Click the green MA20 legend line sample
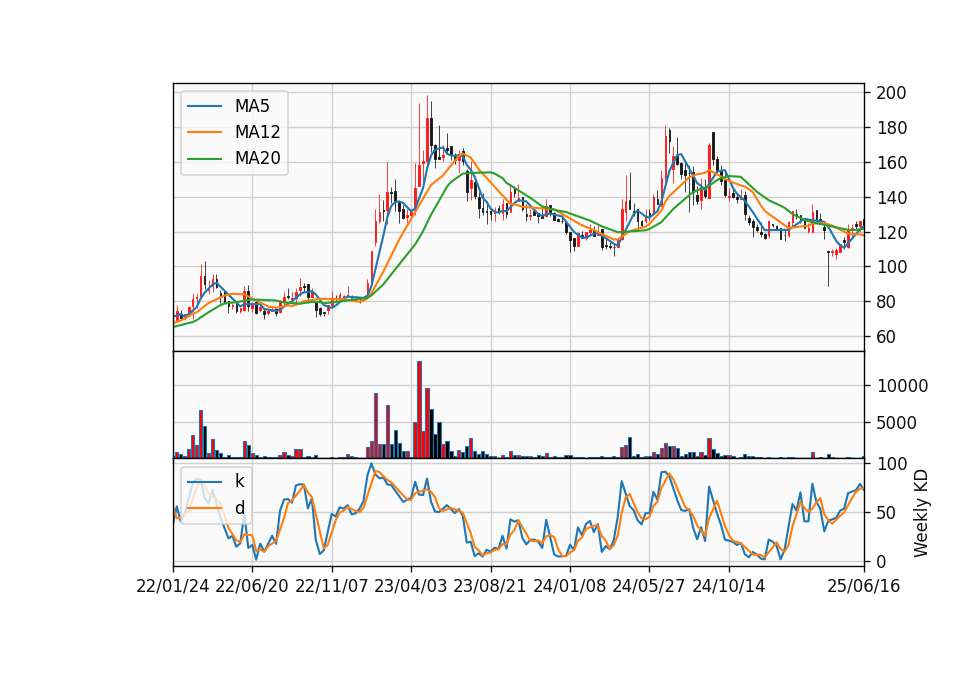 point(204,159)
